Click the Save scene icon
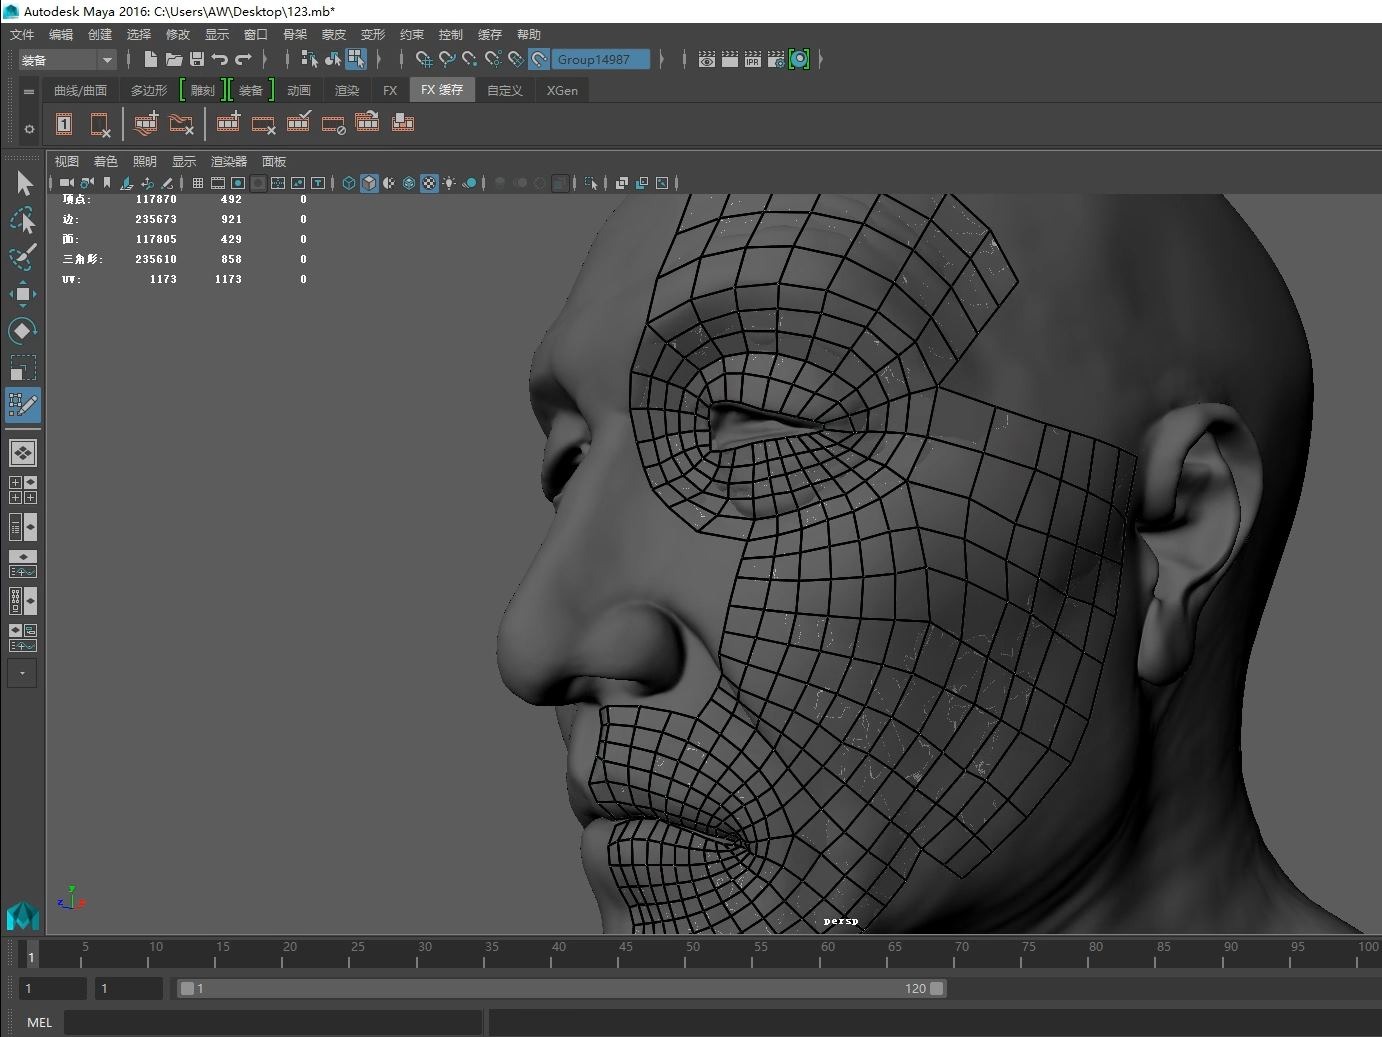 click(197, 60)
